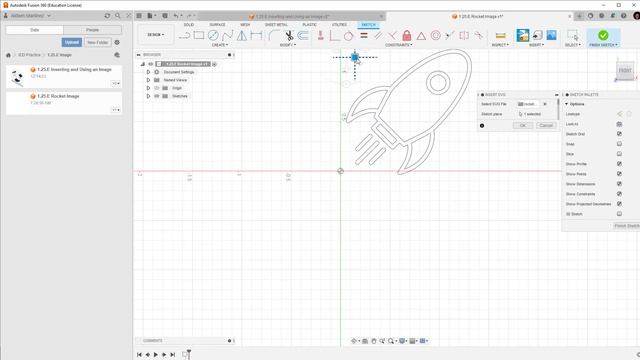Search in the data panel

coord(118,16)
